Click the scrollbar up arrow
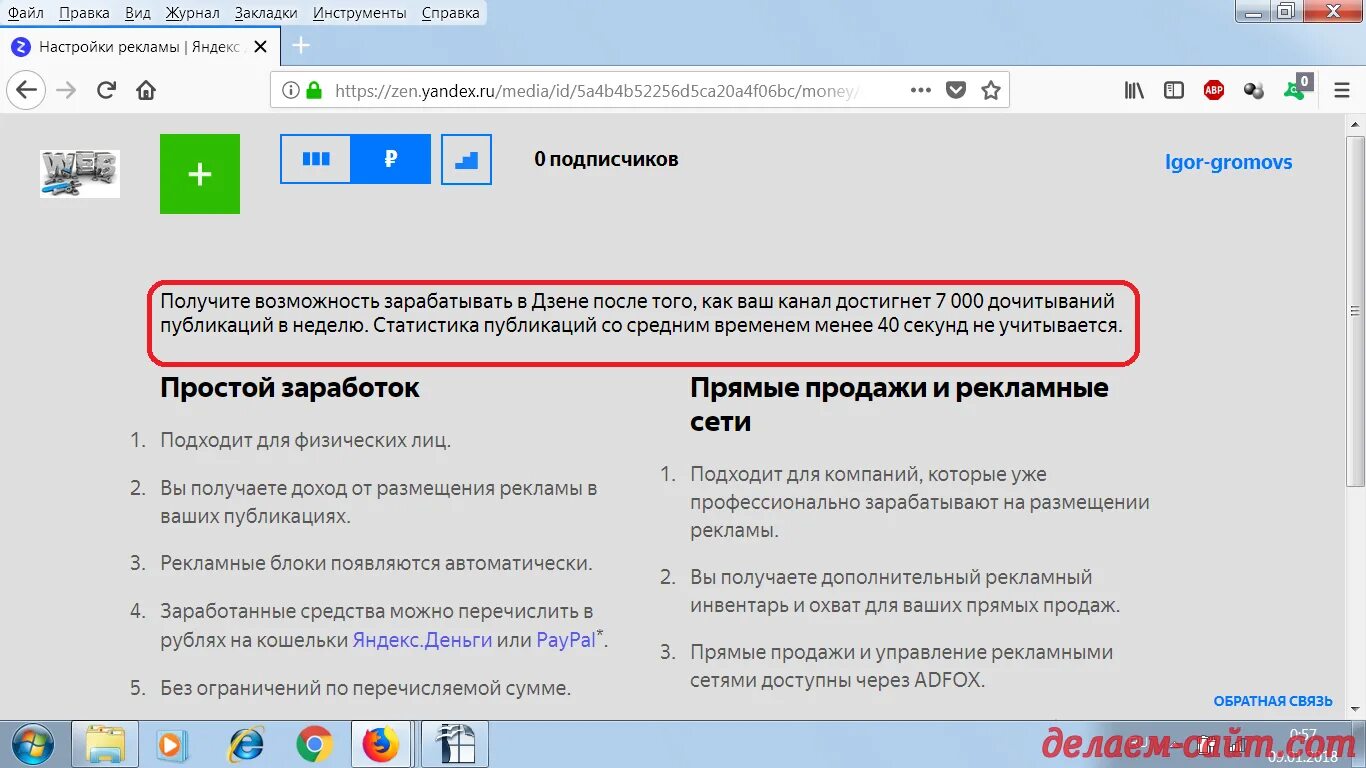 (x=1356, y=122)
